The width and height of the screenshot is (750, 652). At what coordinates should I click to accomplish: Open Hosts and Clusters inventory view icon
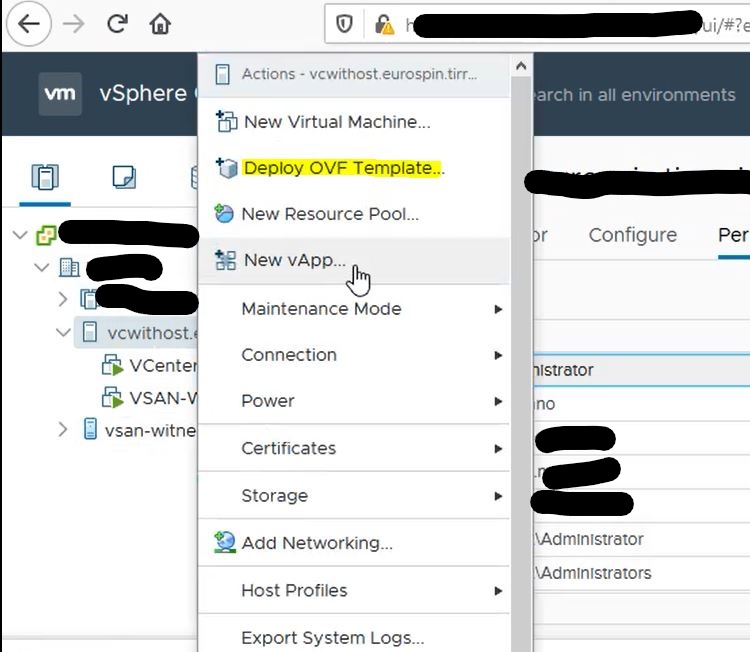45,177
